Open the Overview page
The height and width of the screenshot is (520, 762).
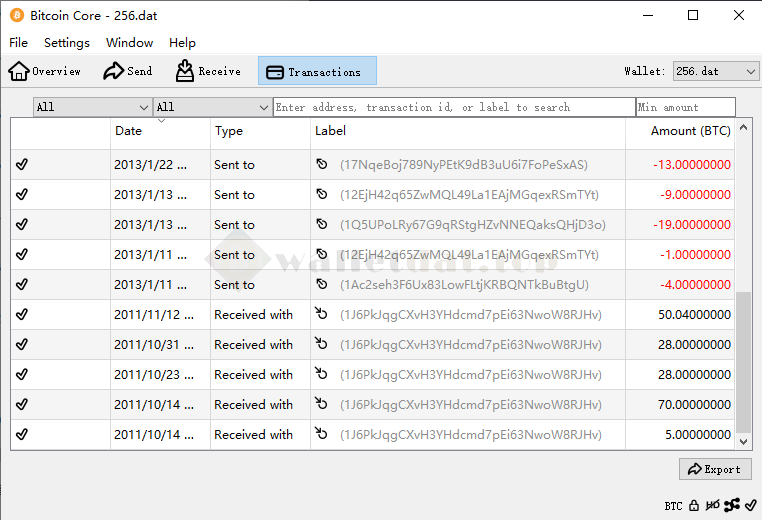click(45, 71)
